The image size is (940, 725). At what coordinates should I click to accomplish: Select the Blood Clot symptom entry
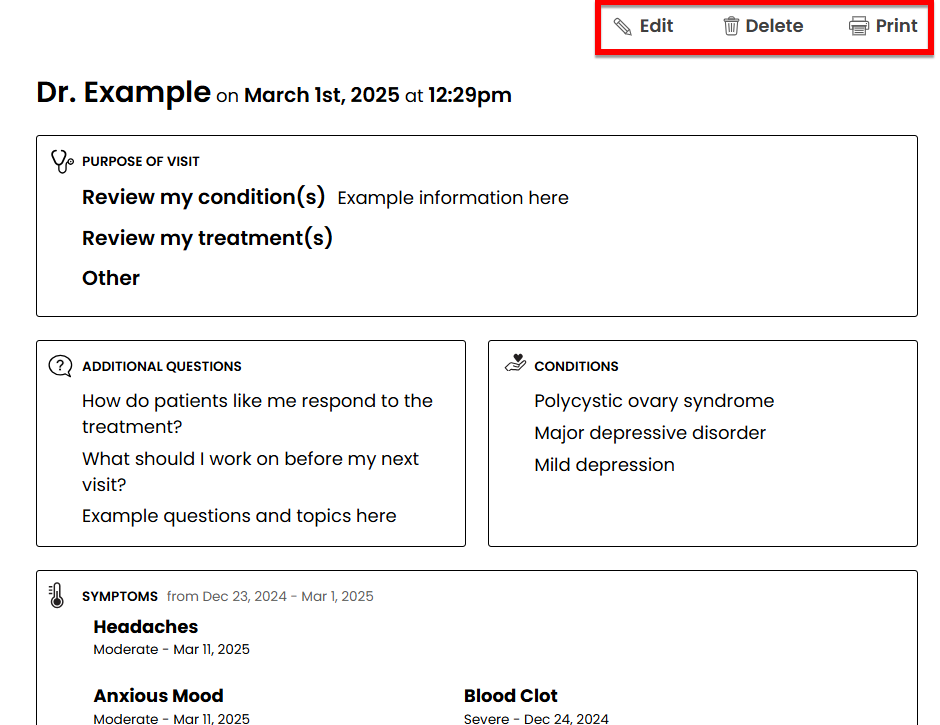coord(510,696)
